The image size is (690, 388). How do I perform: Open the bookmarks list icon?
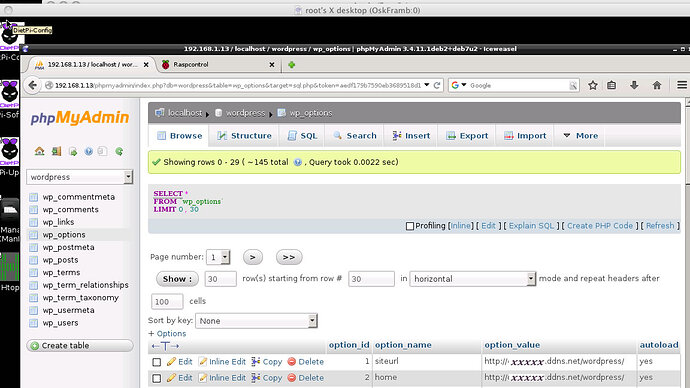612,85
